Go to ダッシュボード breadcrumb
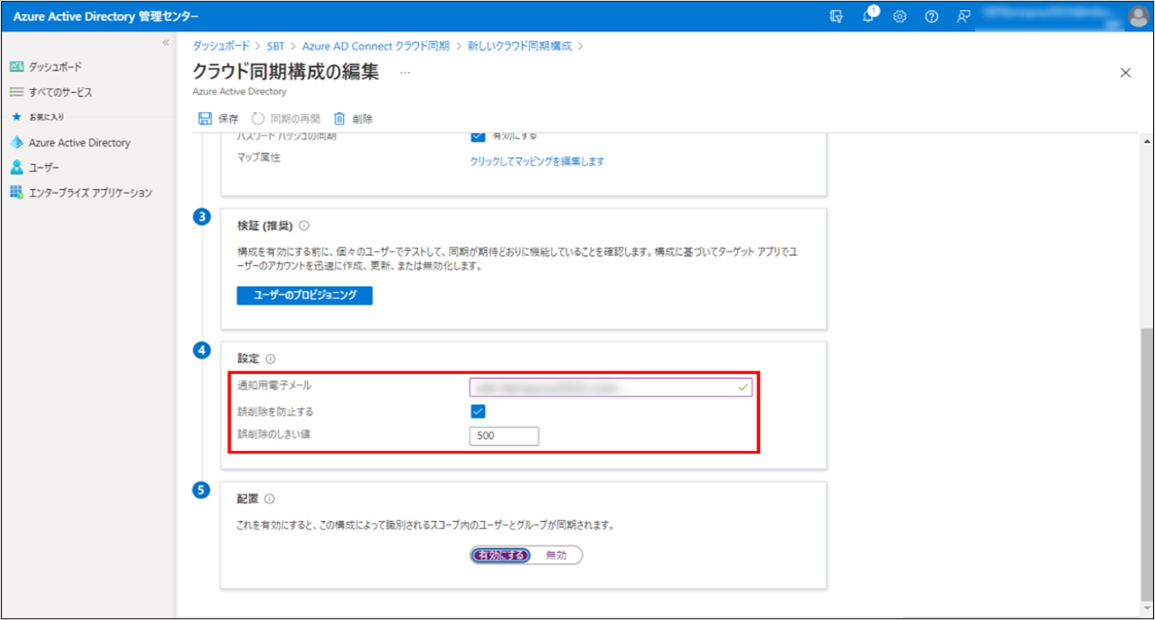 click(x=221, y=46)
